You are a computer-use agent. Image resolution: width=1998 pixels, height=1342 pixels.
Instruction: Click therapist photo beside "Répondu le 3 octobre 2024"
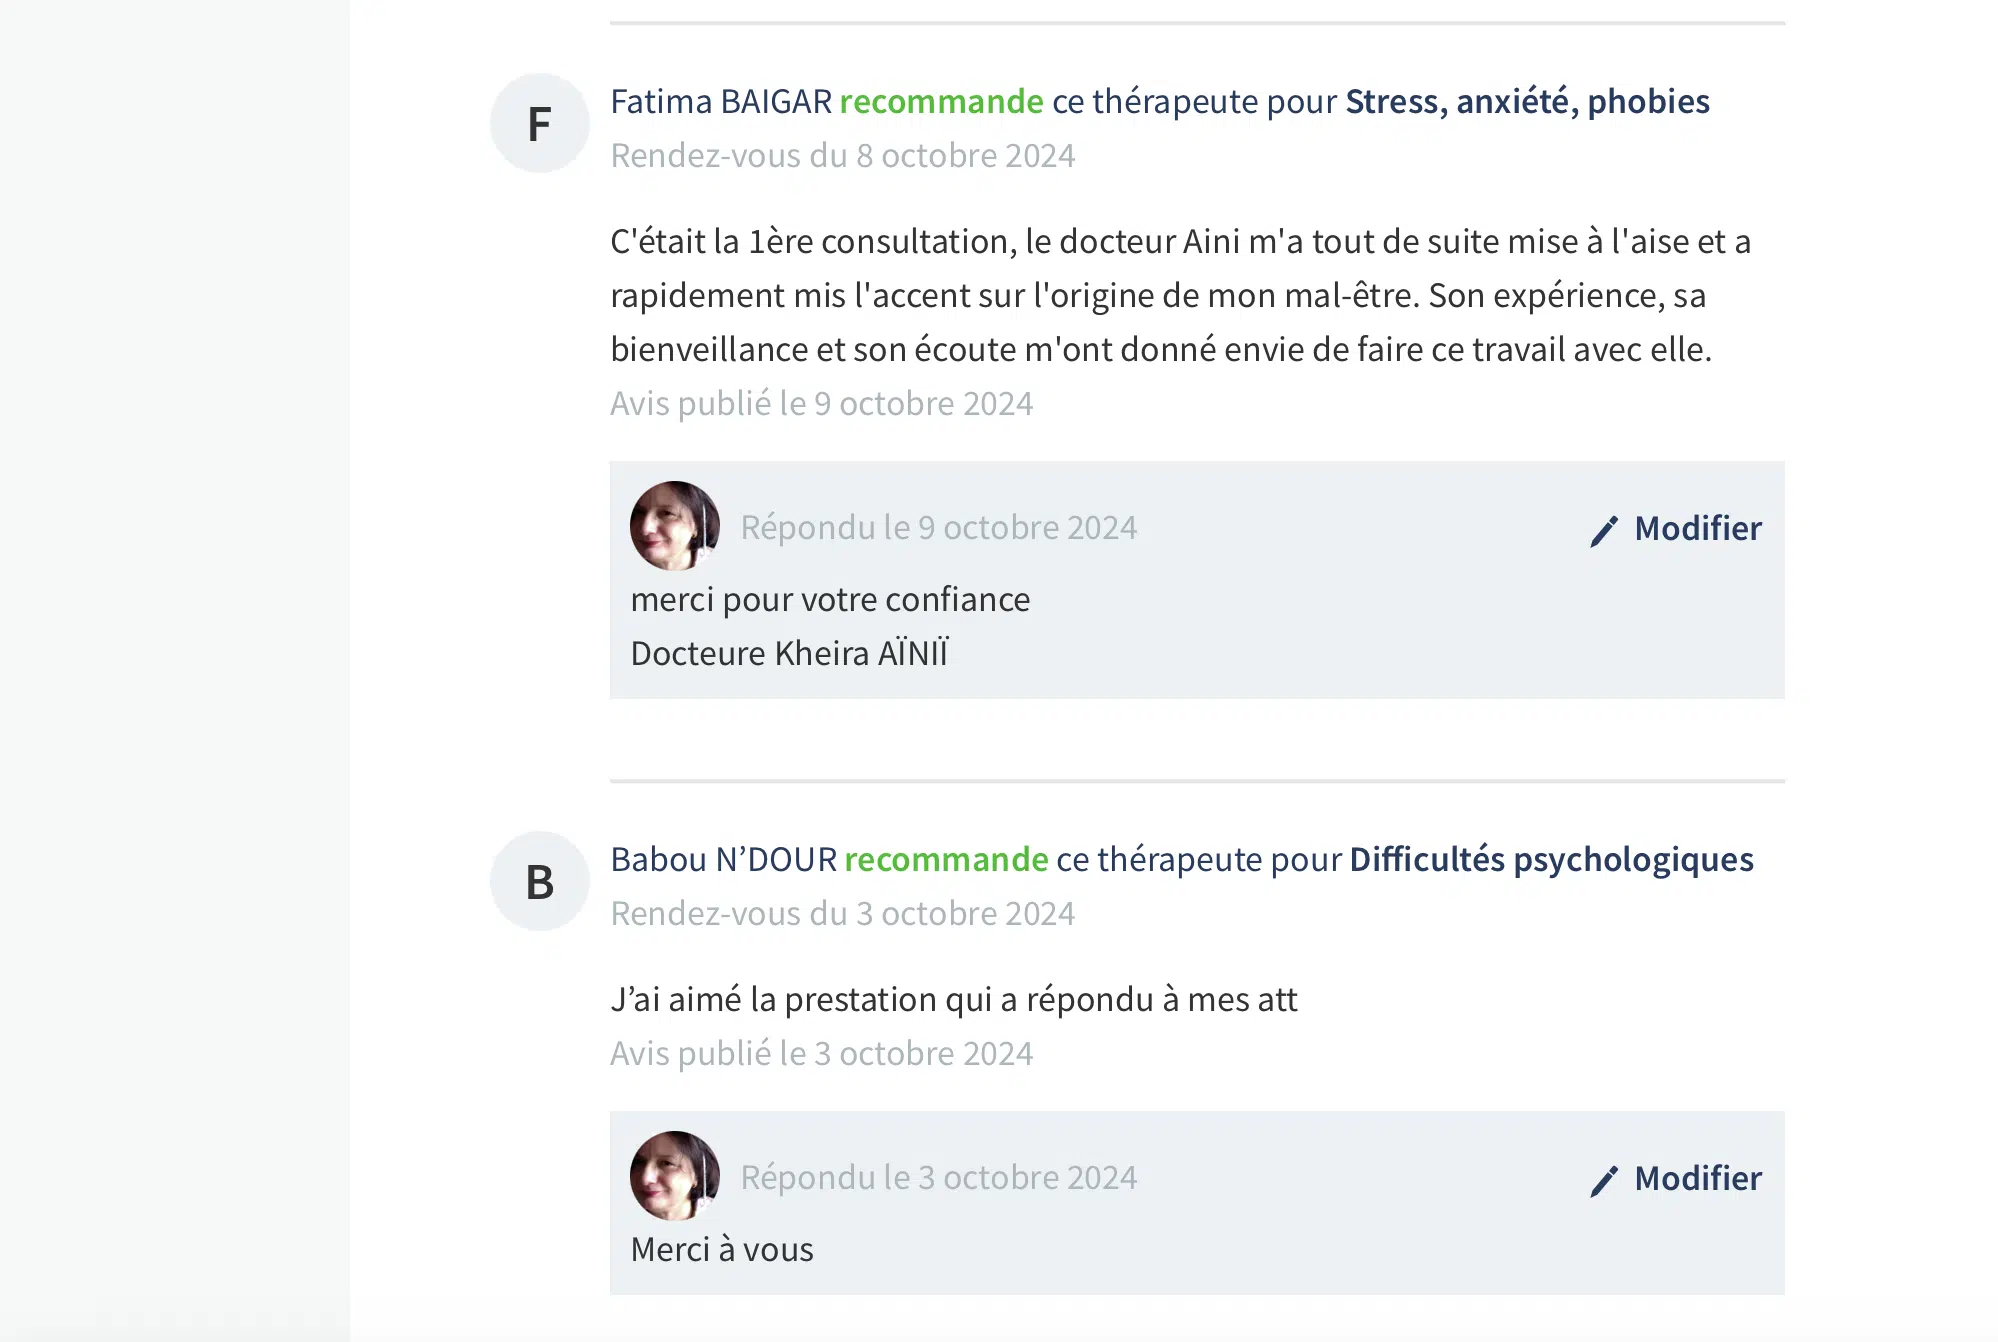[x=675, y=1176]
